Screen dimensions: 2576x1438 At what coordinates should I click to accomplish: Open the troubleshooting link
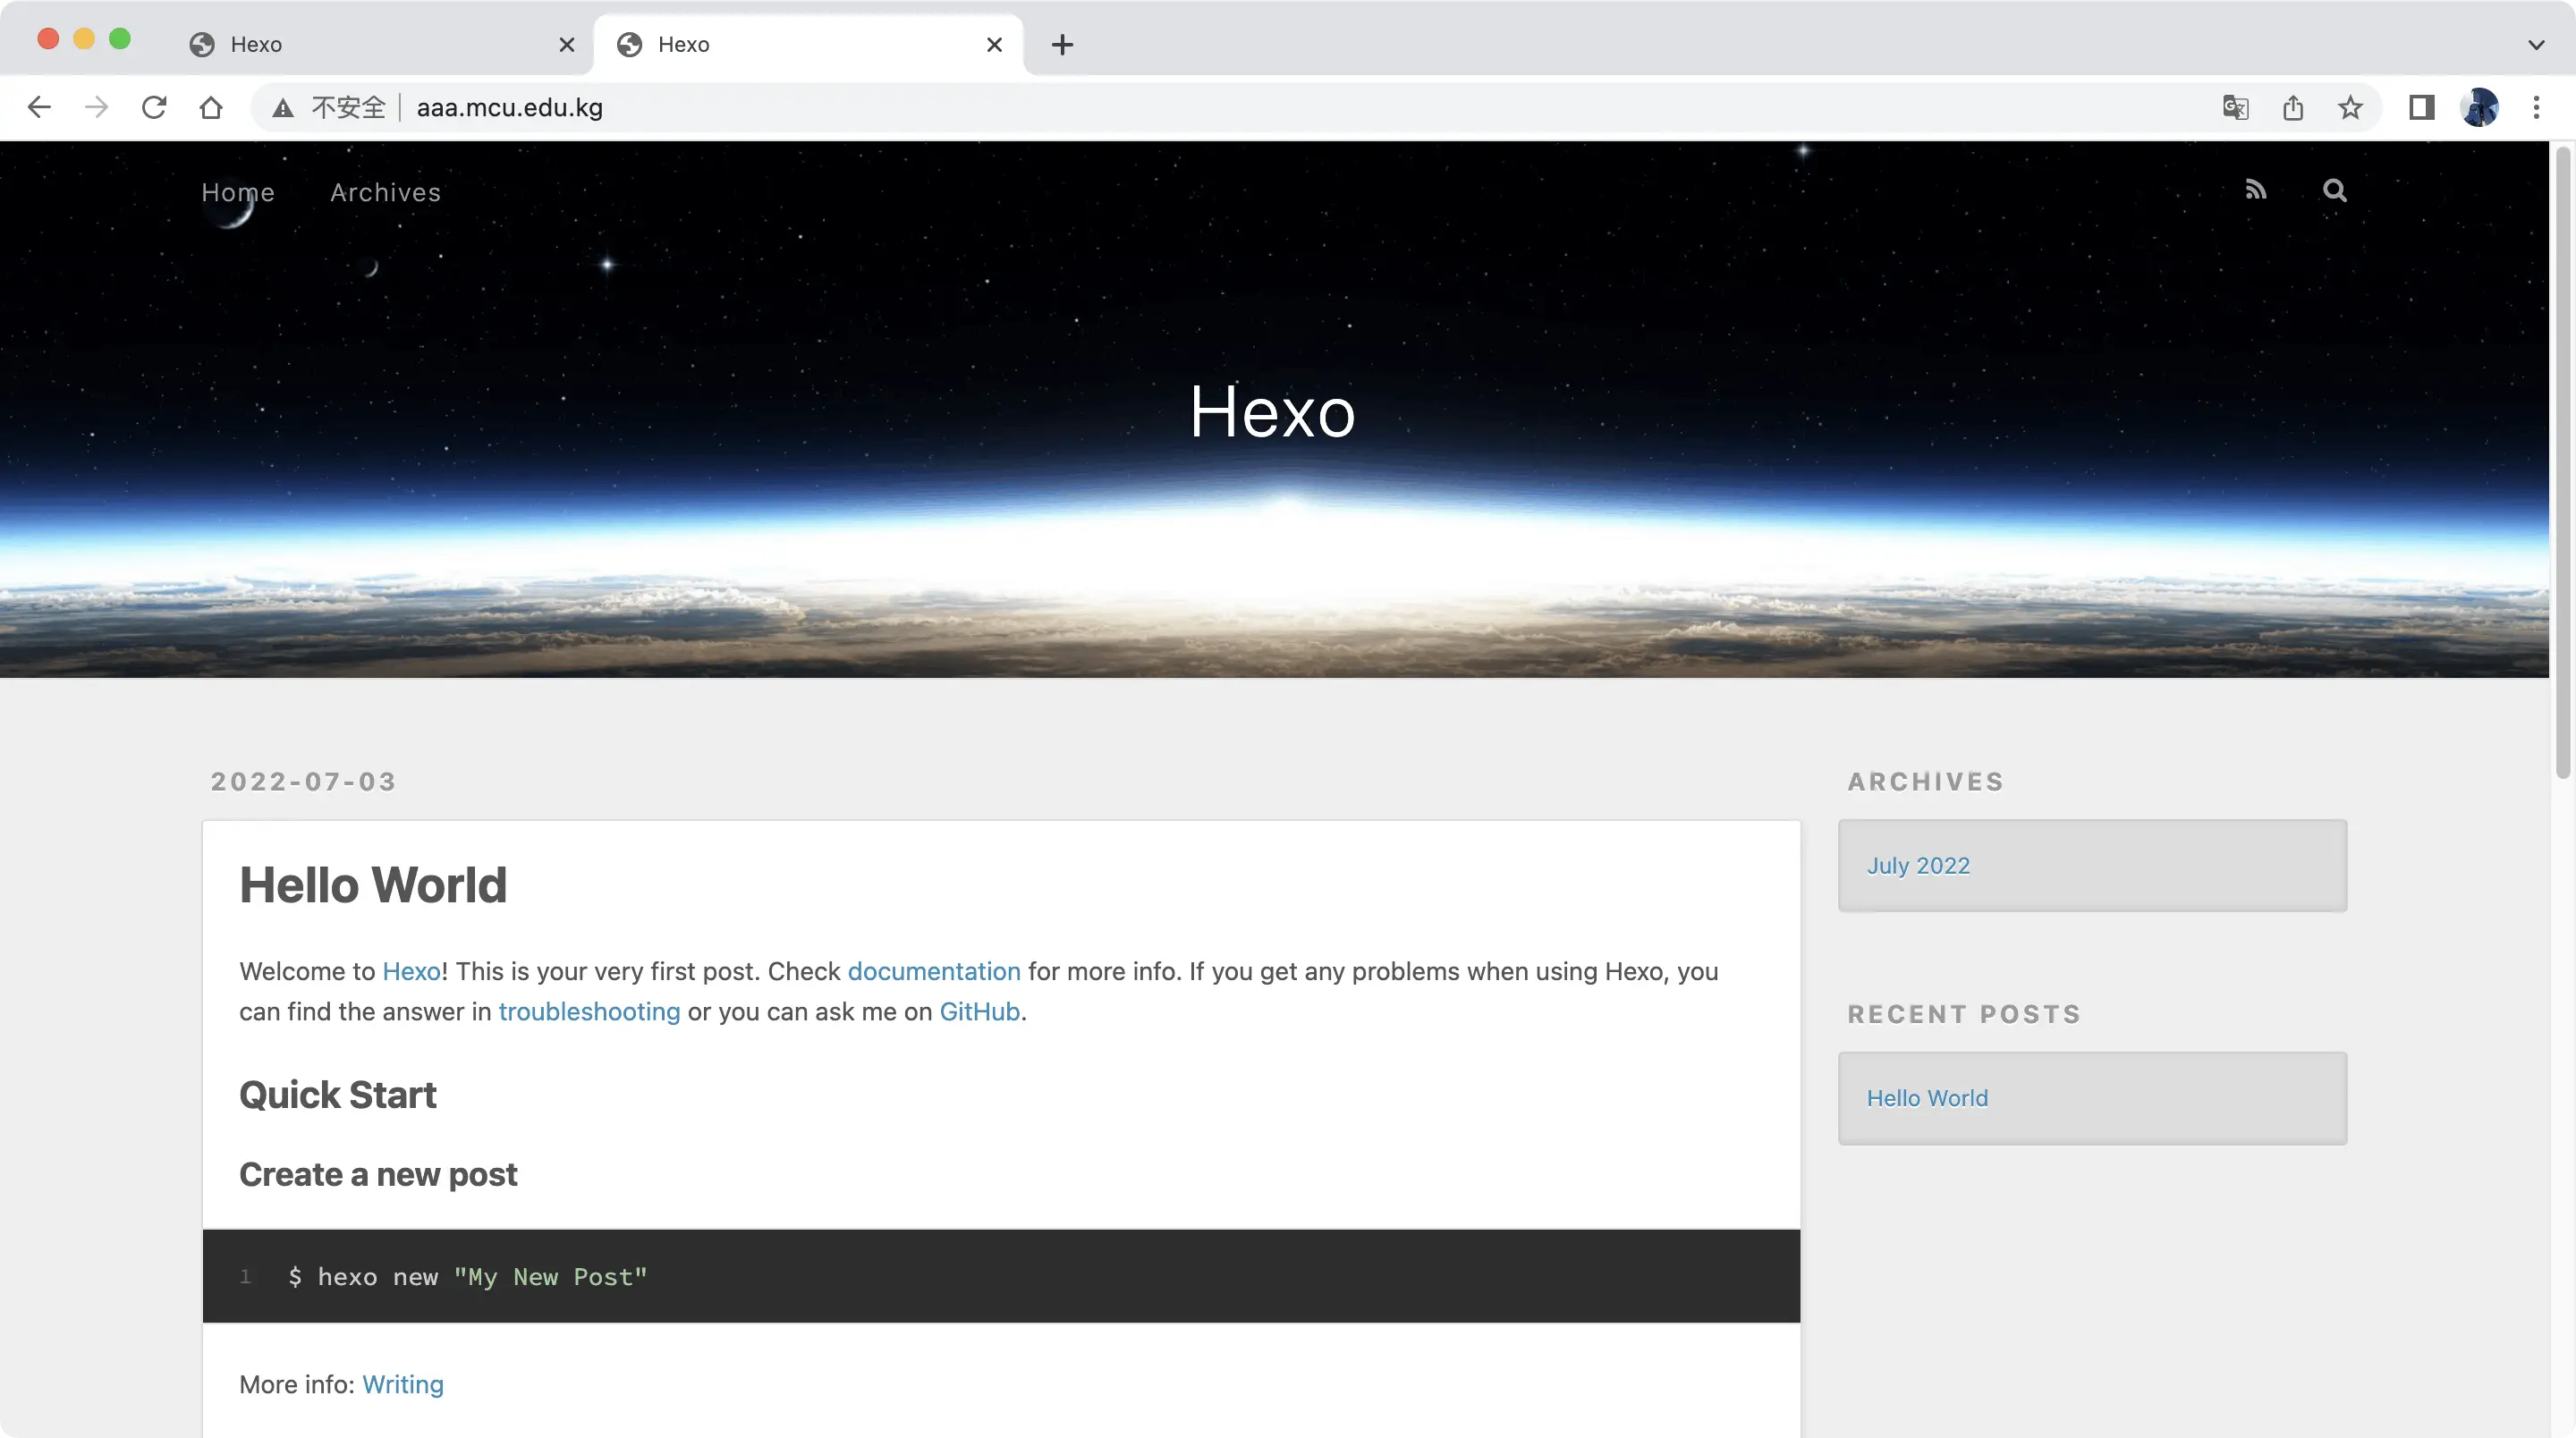589,1012
